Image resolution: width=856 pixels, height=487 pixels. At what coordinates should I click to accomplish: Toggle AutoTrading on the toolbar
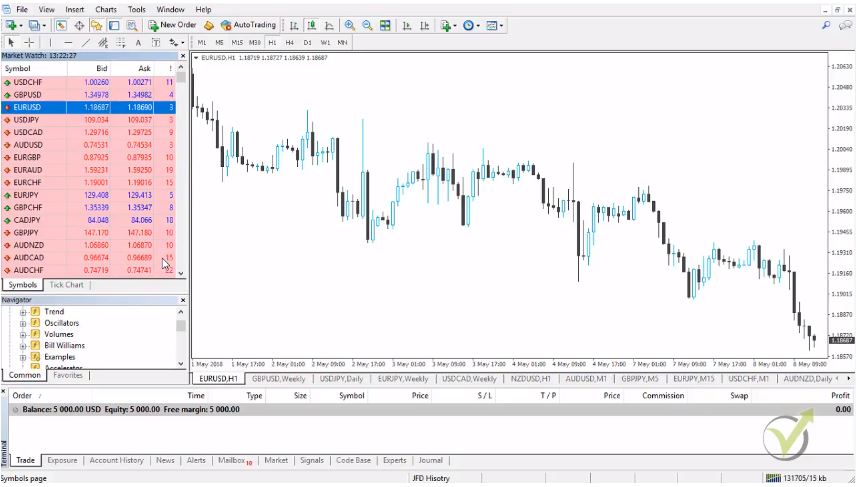(247, 25)
